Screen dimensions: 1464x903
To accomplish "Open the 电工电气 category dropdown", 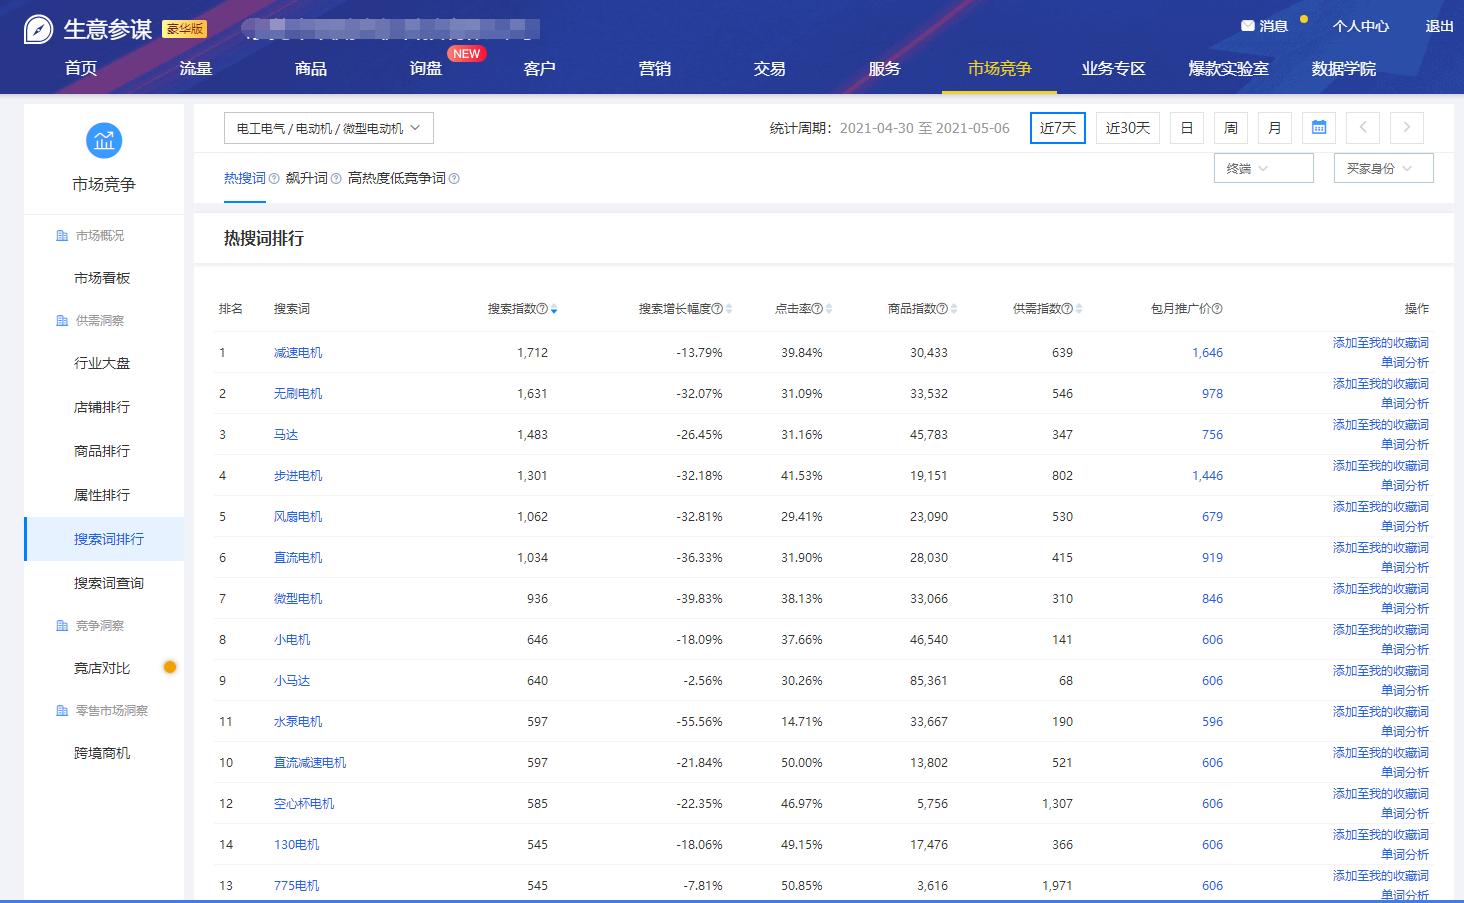I will 329,128.
